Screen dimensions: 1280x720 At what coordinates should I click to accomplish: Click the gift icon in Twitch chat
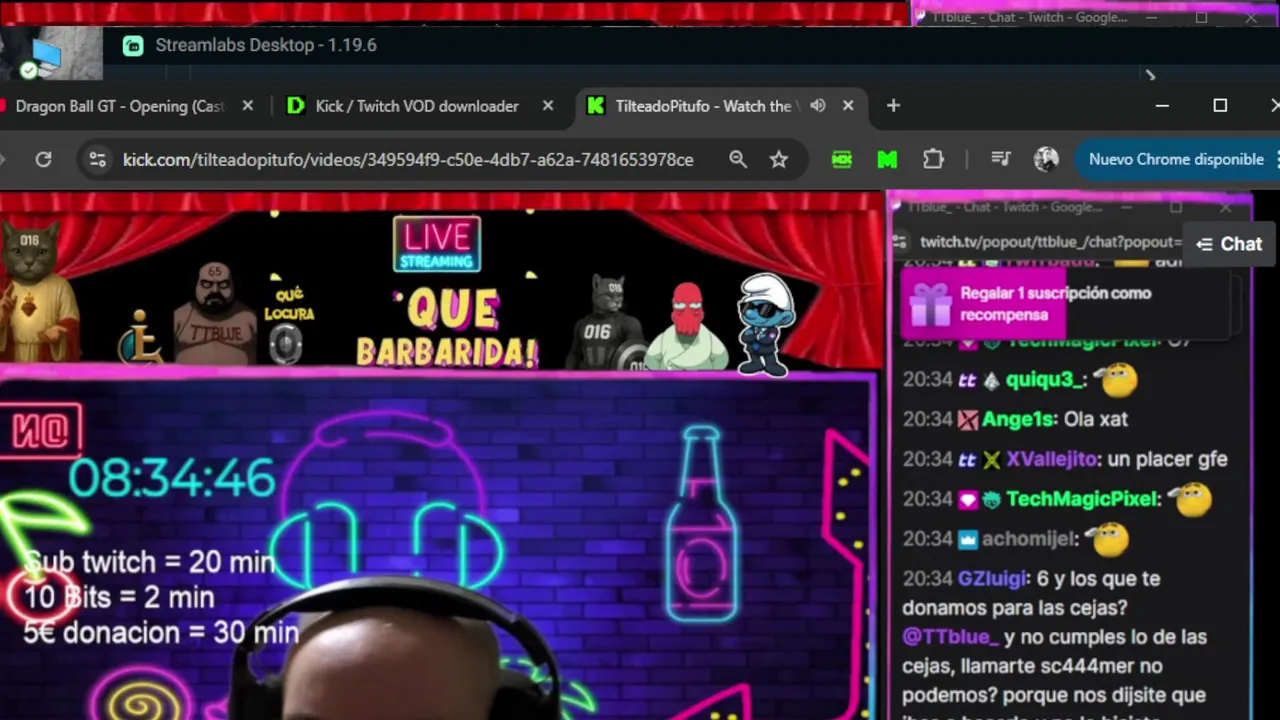tap(930, 304)
